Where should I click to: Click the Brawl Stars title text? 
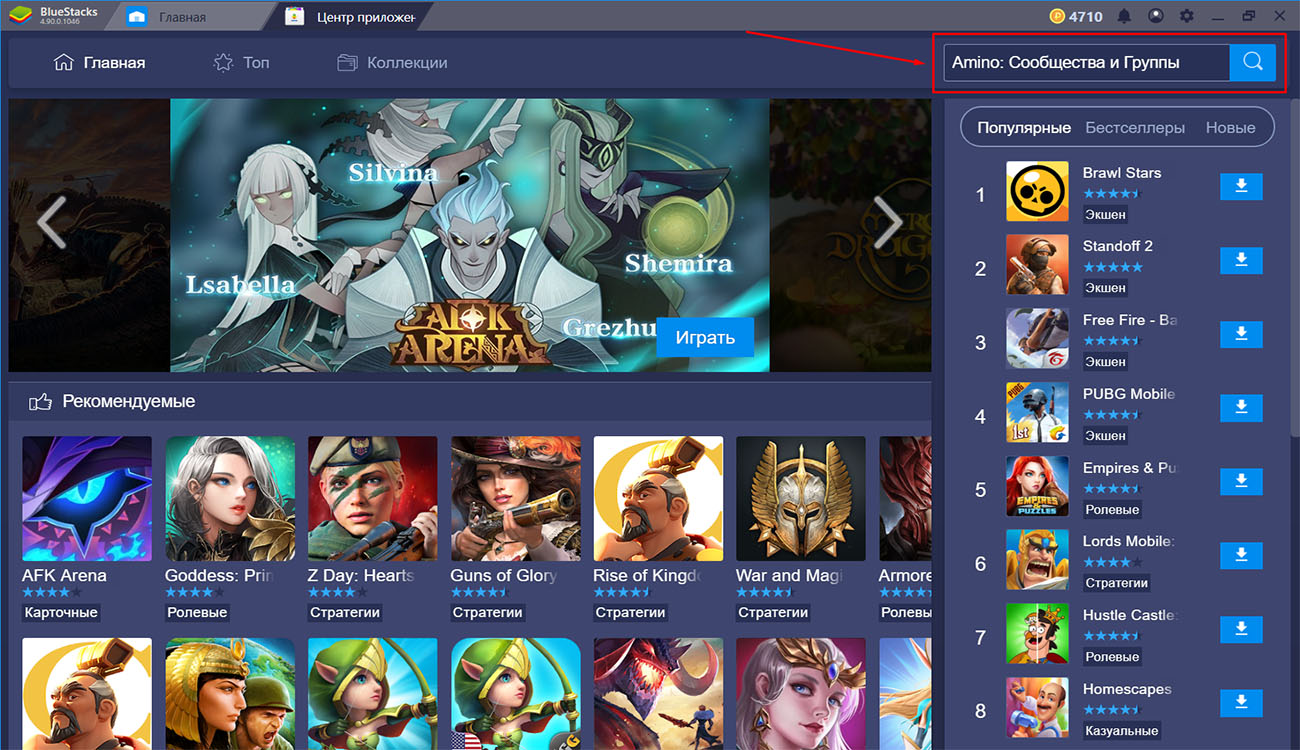(x=1122, y=173)
